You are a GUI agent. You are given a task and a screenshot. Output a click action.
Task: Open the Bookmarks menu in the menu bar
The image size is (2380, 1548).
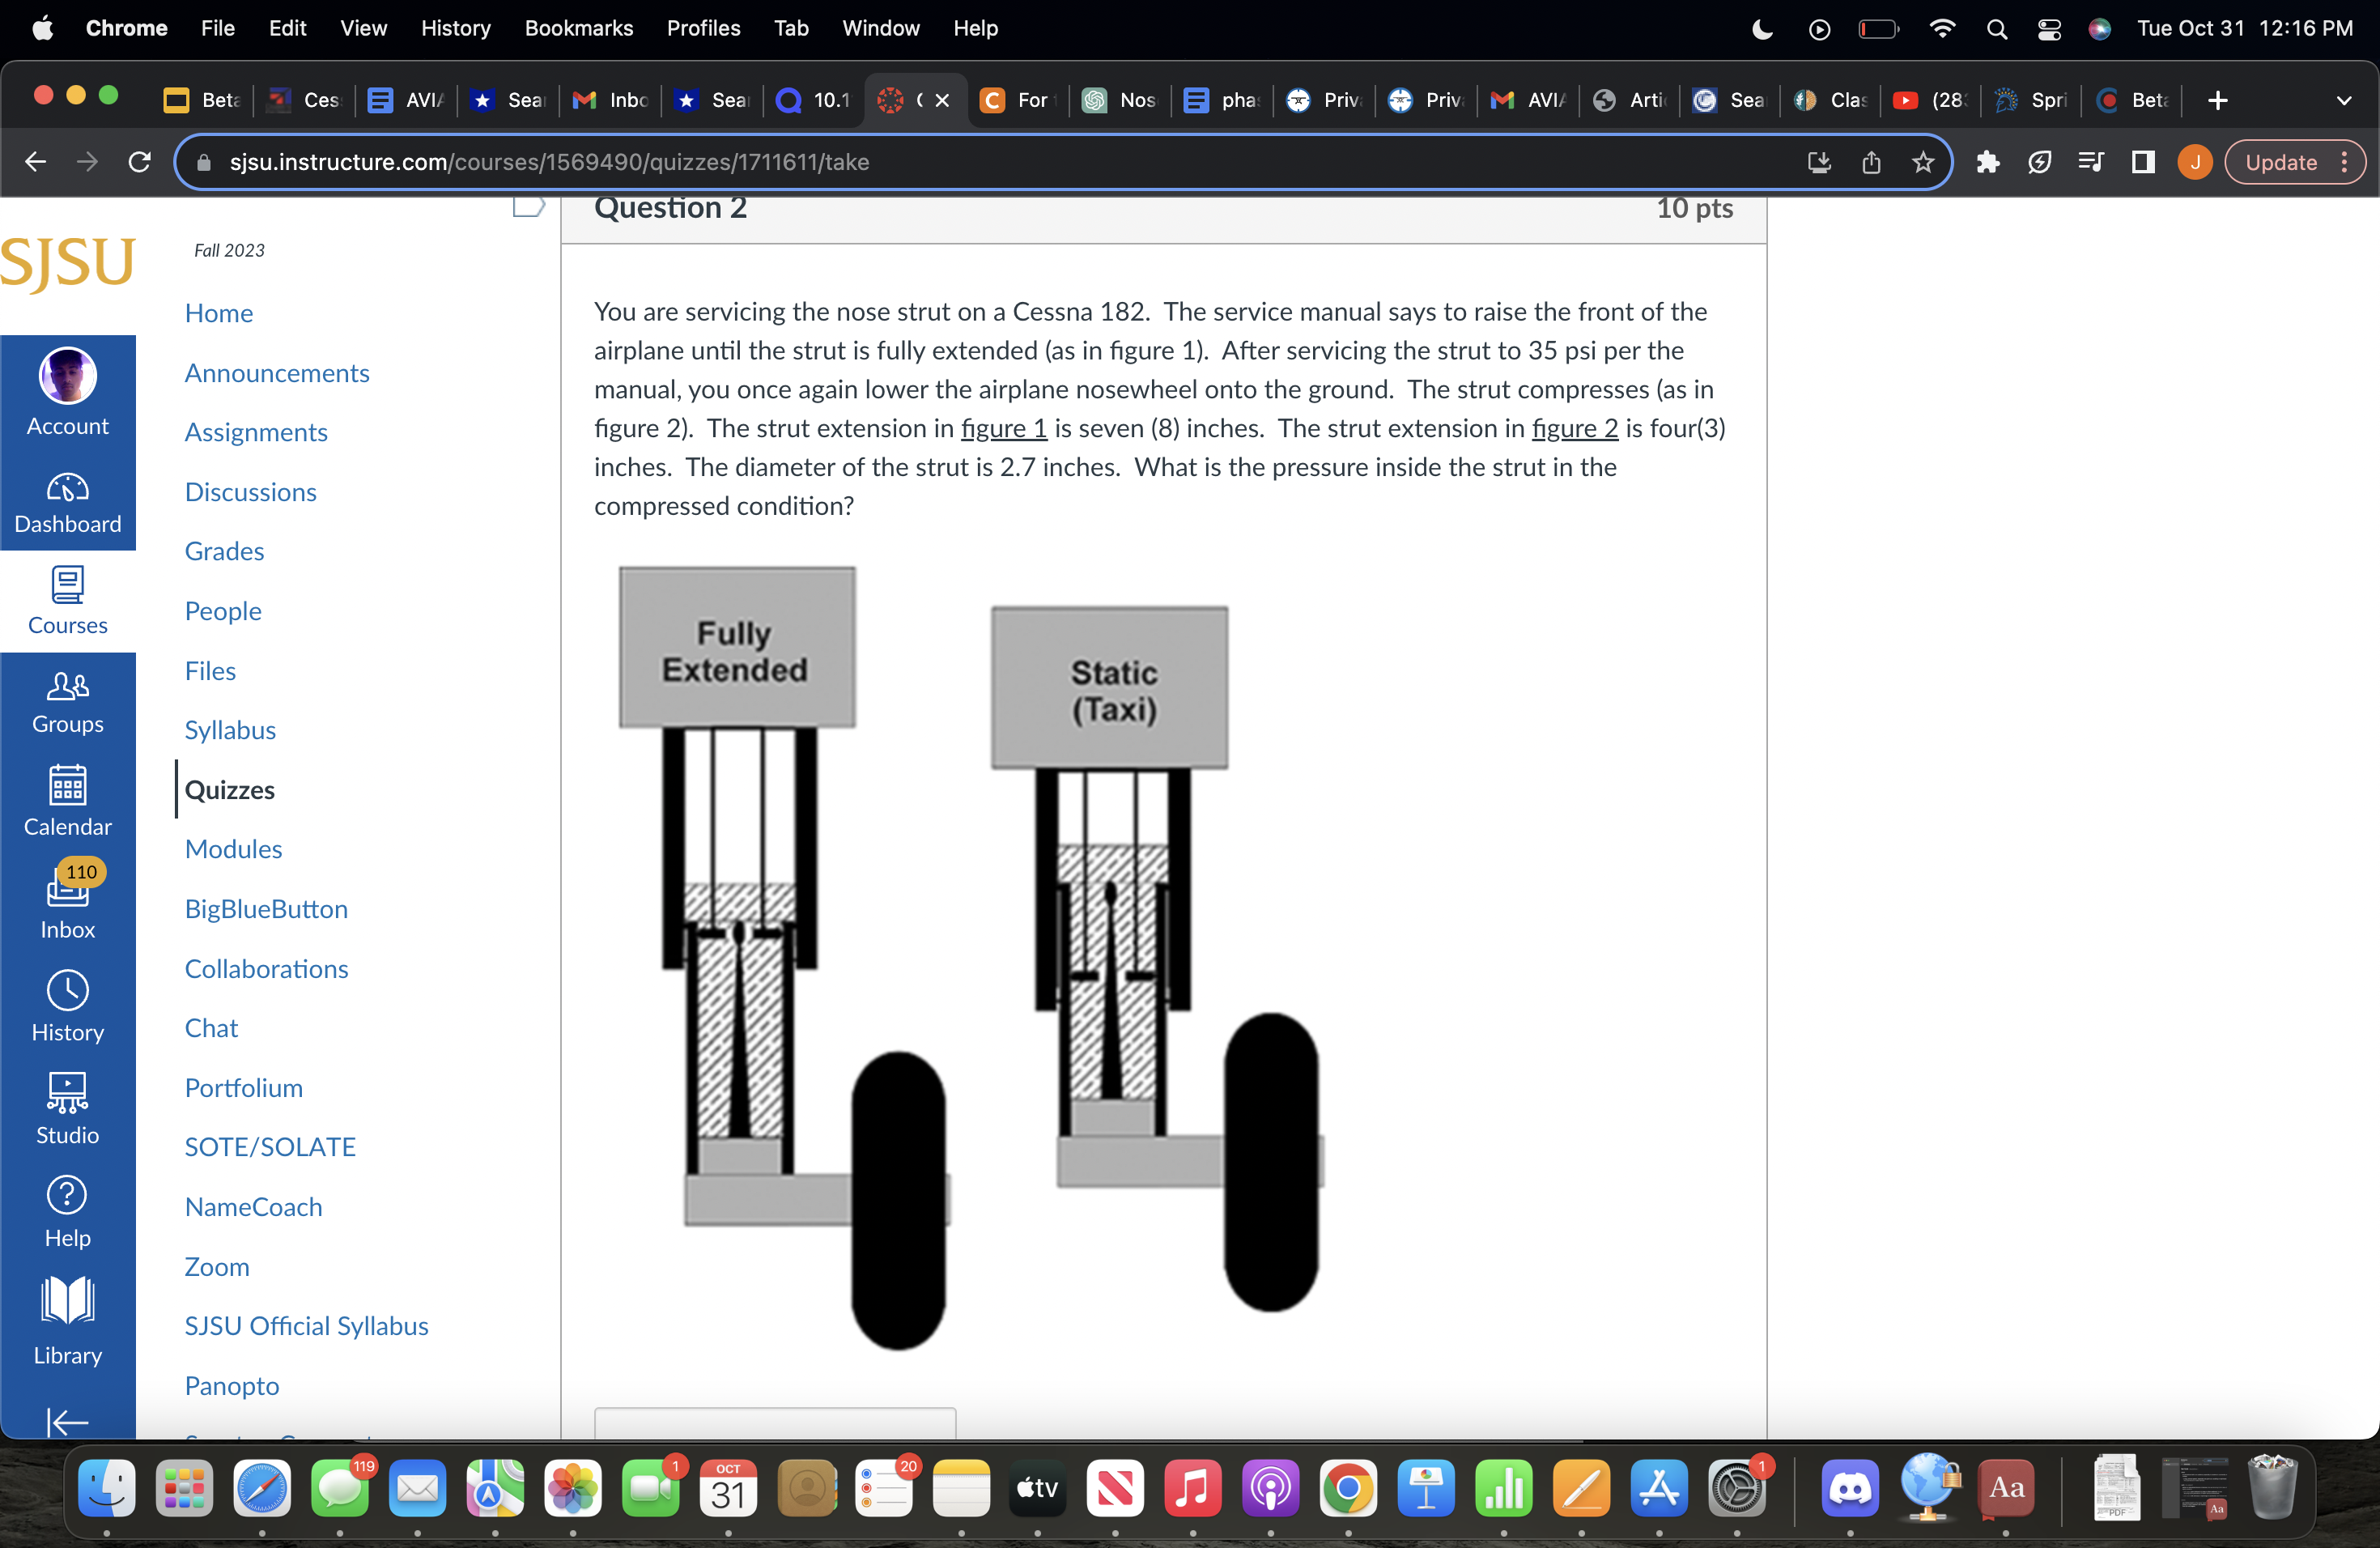(579, 28)
